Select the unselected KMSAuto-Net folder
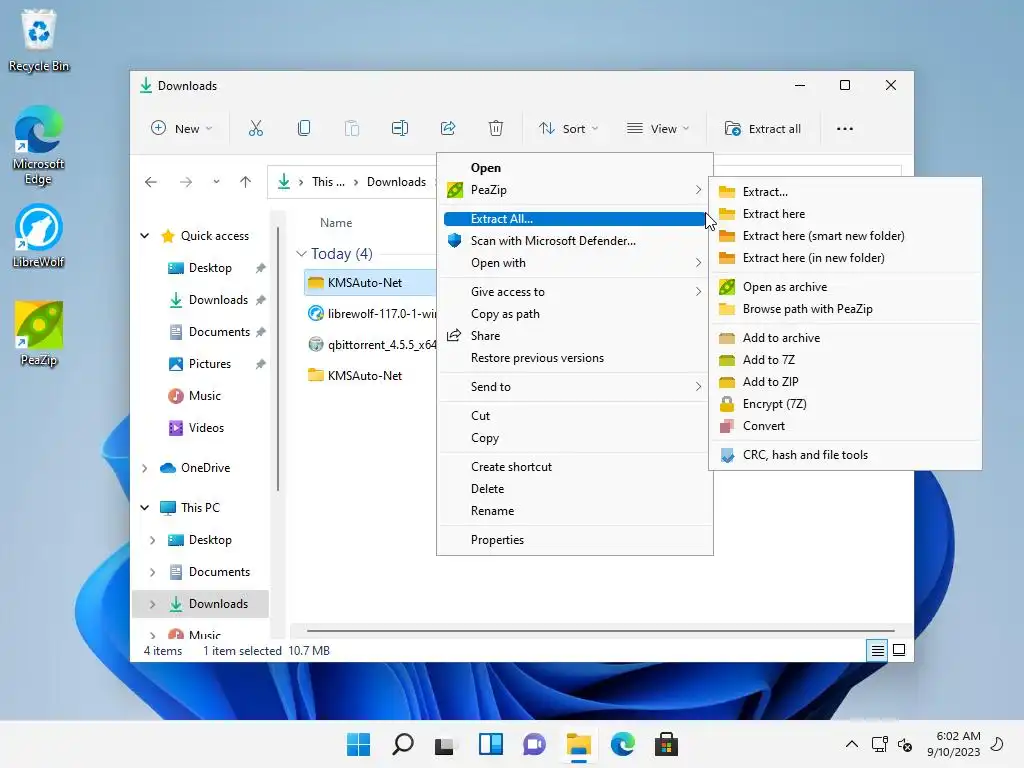Screen dimensions: 1024x768 pyautogui.click(x=356, y=376)
